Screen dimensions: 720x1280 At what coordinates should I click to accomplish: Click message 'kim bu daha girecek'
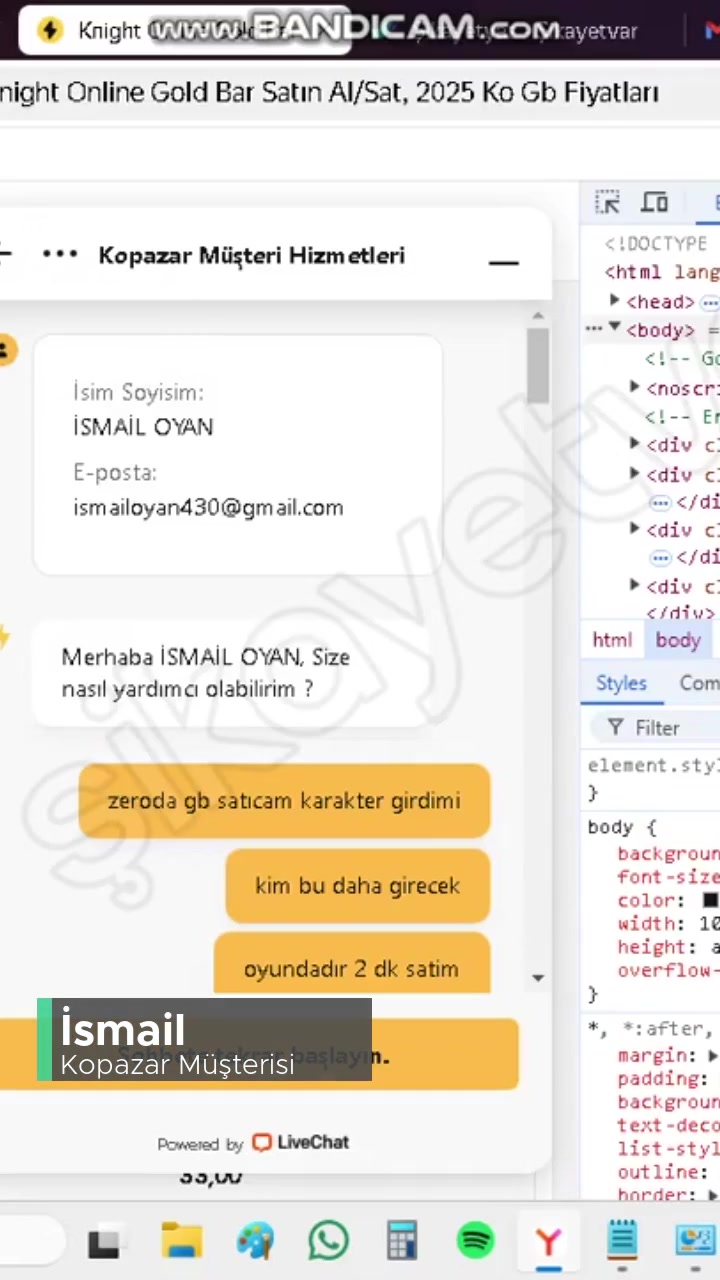point(357,885)
